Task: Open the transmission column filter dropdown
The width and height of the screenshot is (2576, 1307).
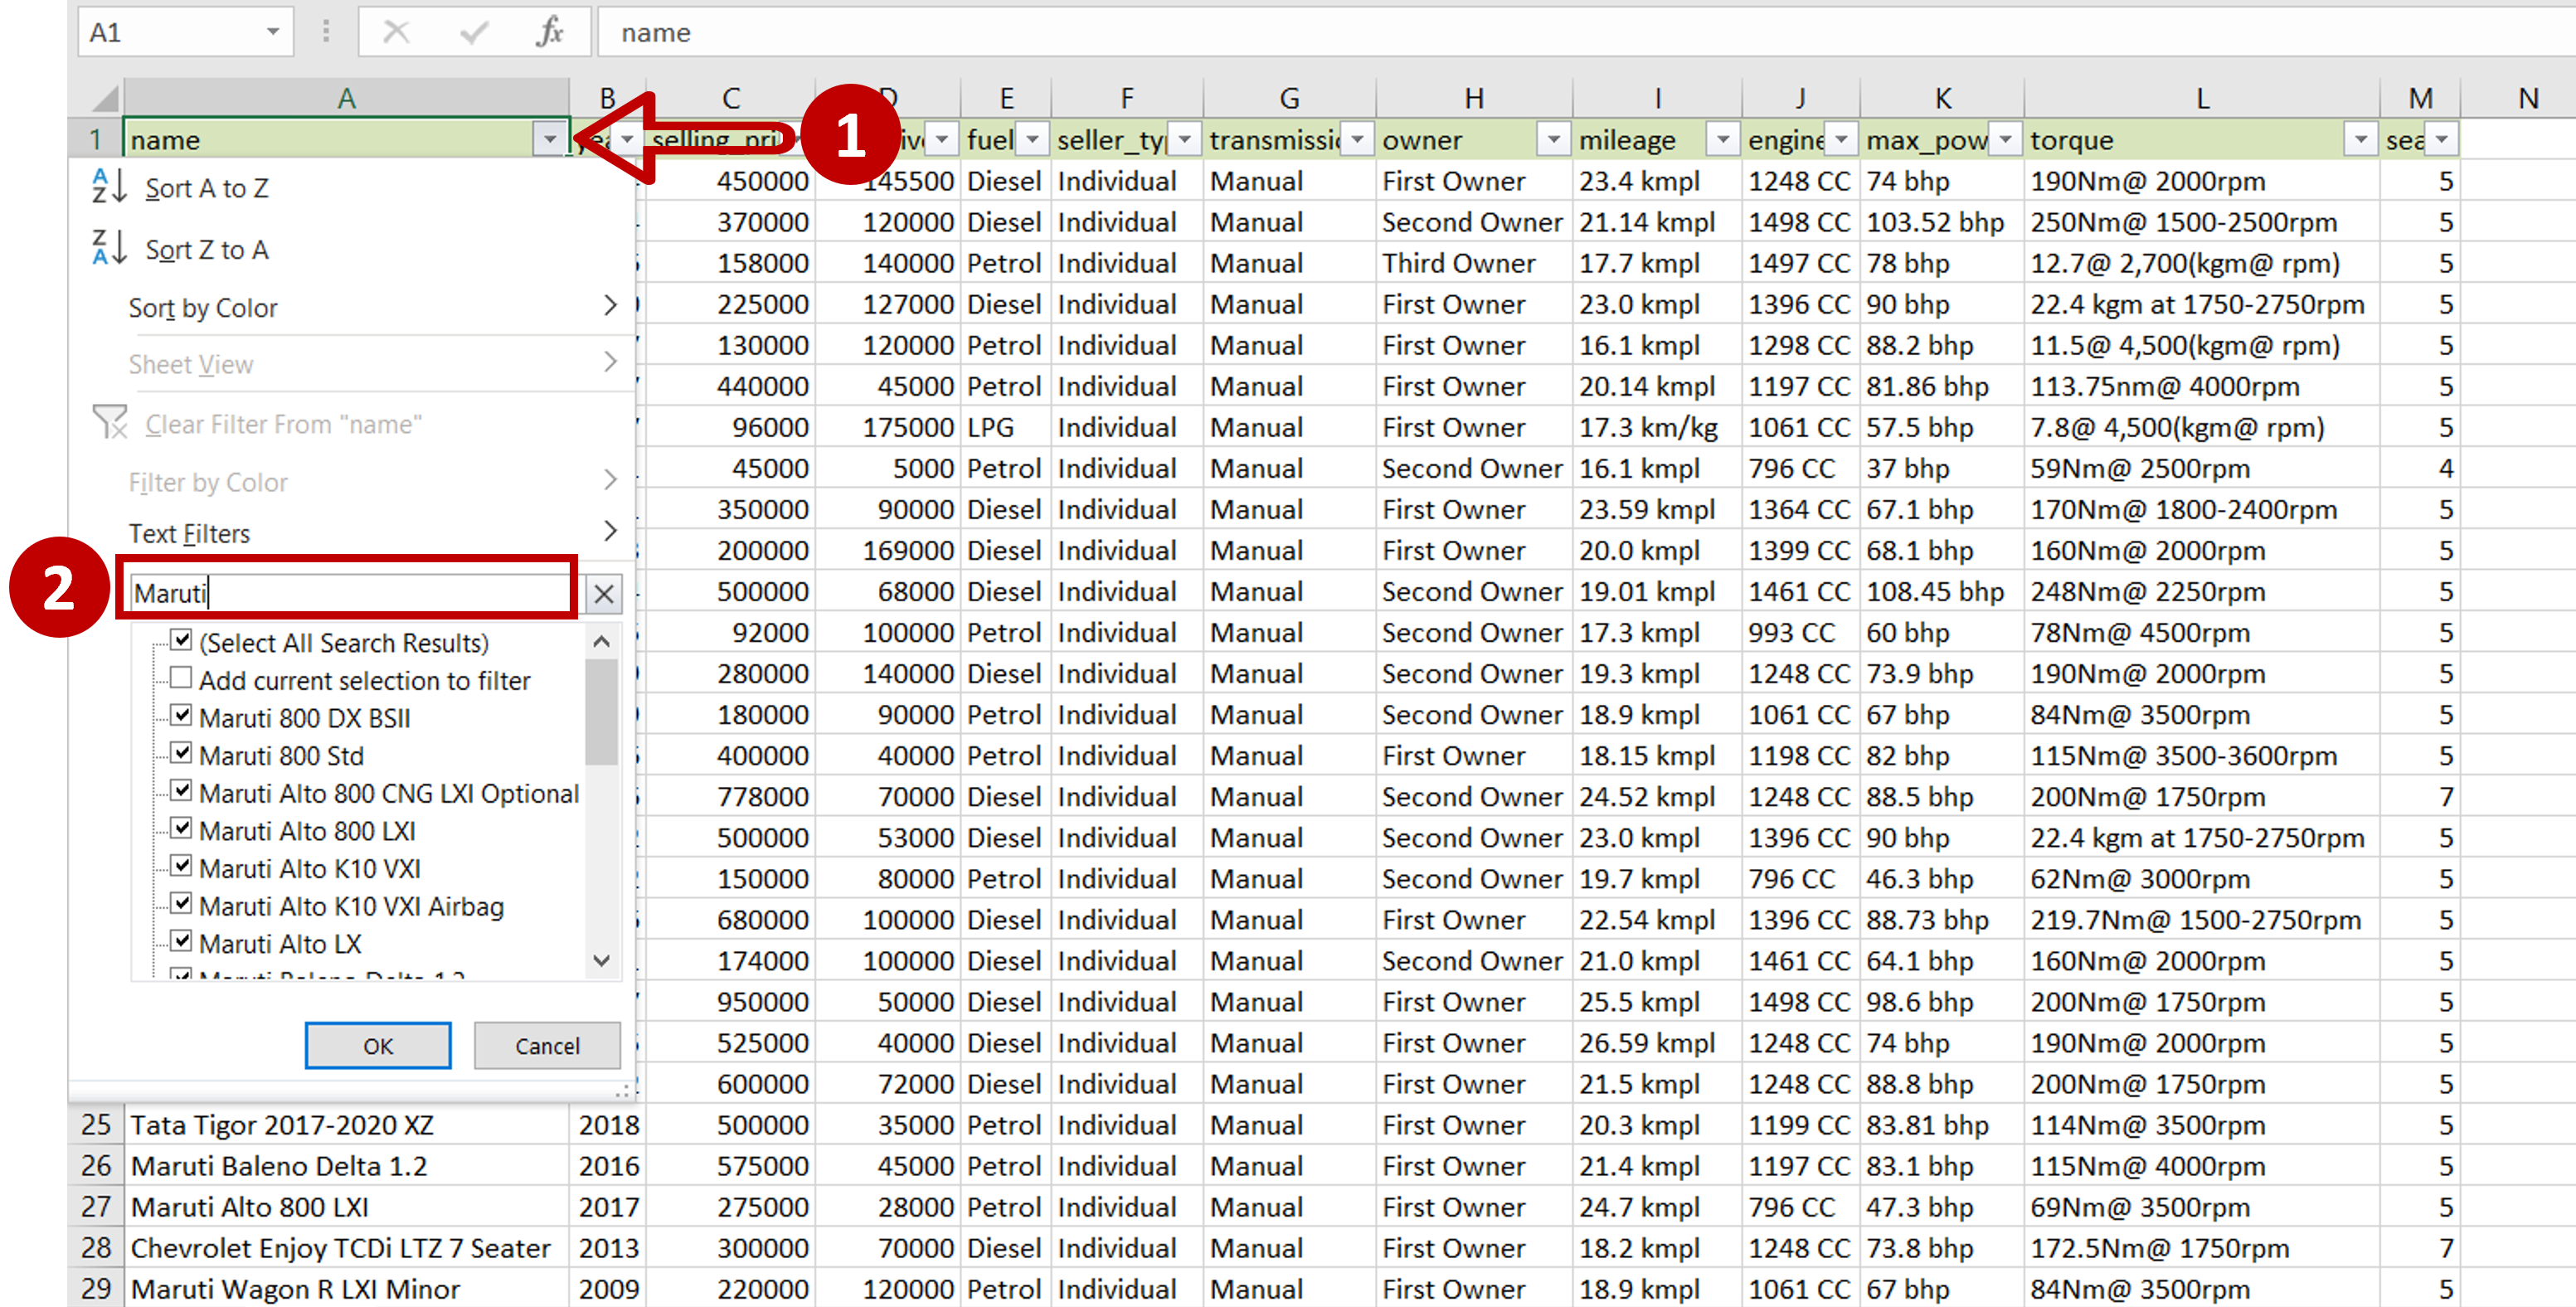Action: tap(1357, 140)
